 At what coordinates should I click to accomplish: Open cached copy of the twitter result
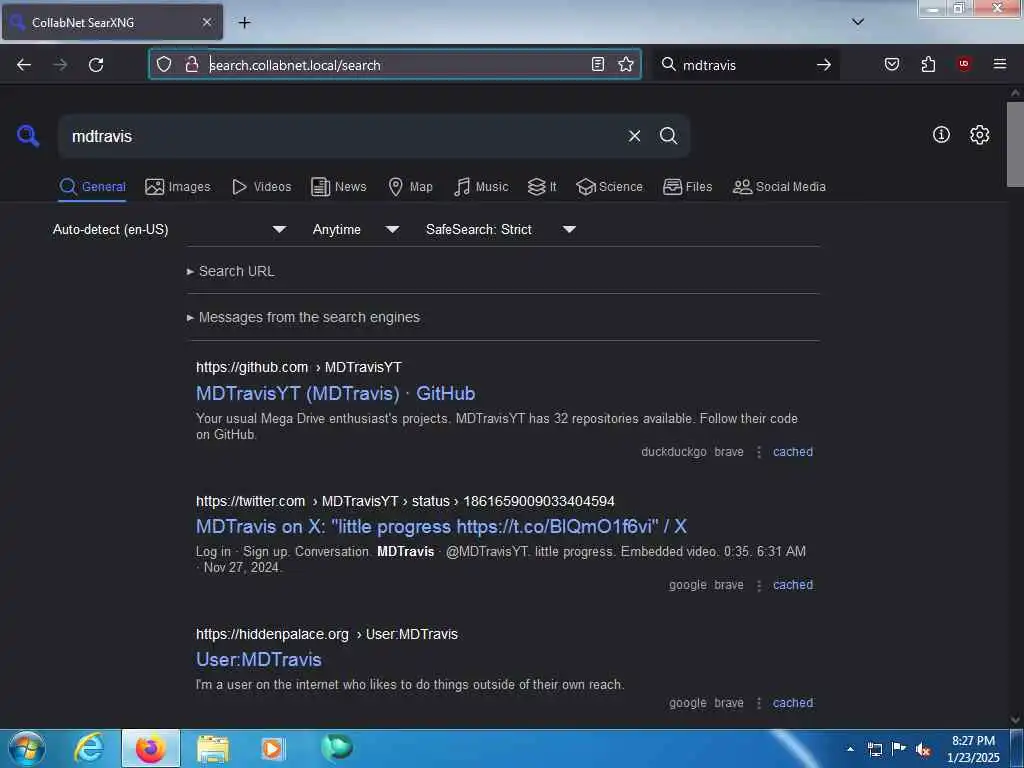click(793, 585)
